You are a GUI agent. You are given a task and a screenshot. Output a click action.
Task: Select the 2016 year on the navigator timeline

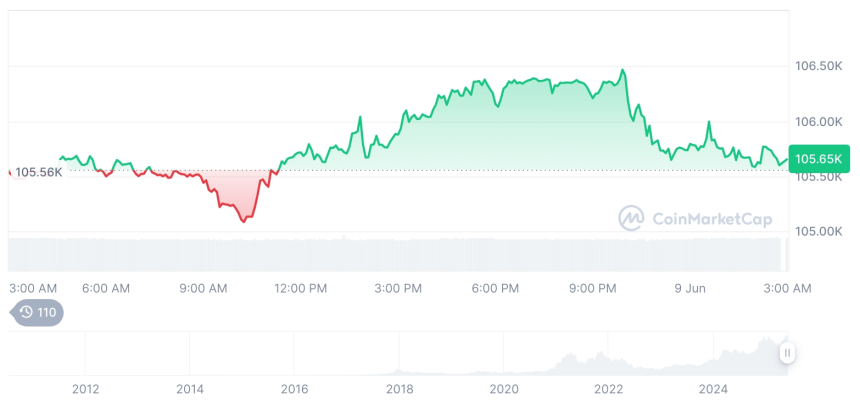(x=294, y=388)
